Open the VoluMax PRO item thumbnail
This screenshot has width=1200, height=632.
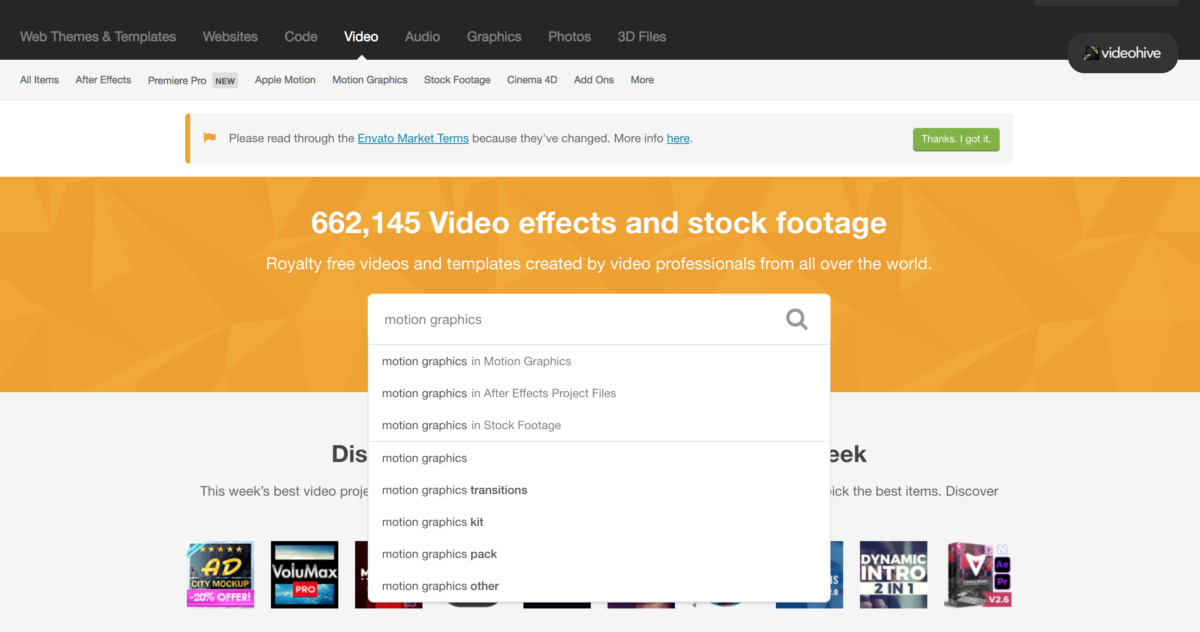(x=305, y=575)
